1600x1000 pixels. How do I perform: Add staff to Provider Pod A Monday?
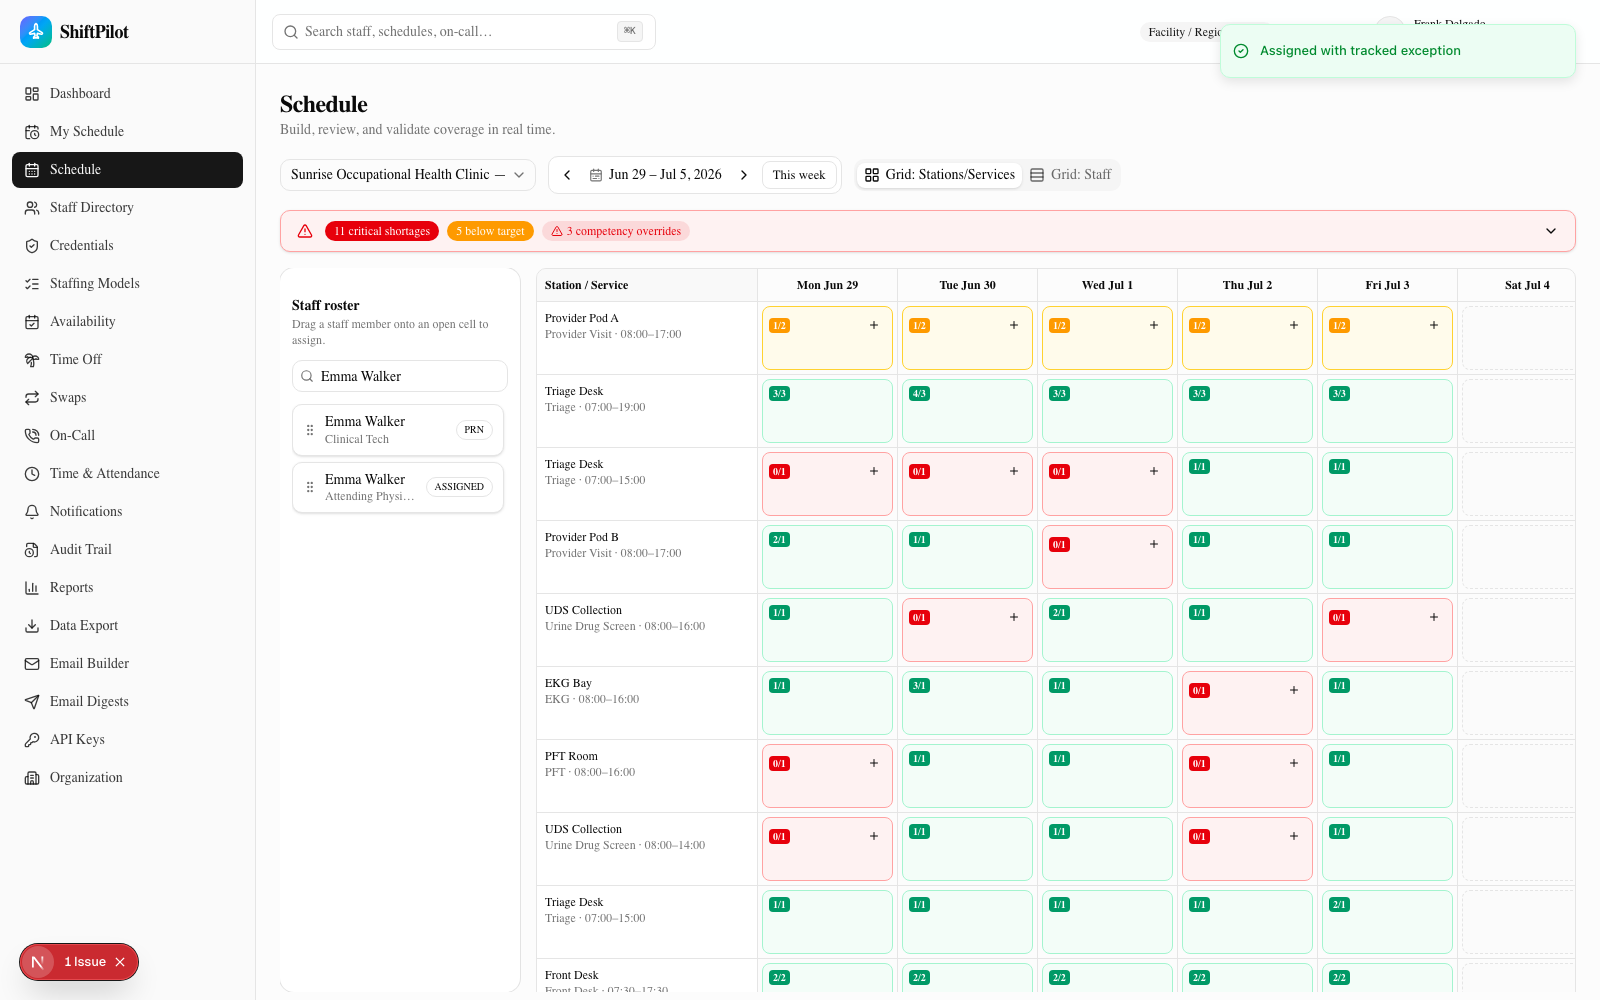874,325
